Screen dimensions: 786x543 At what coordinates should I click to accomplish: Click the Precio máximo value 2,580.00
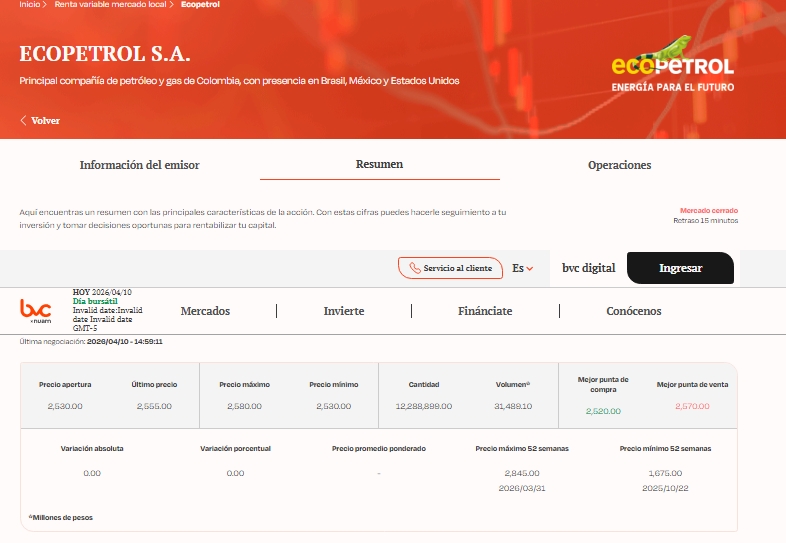(x=245, y=406)
